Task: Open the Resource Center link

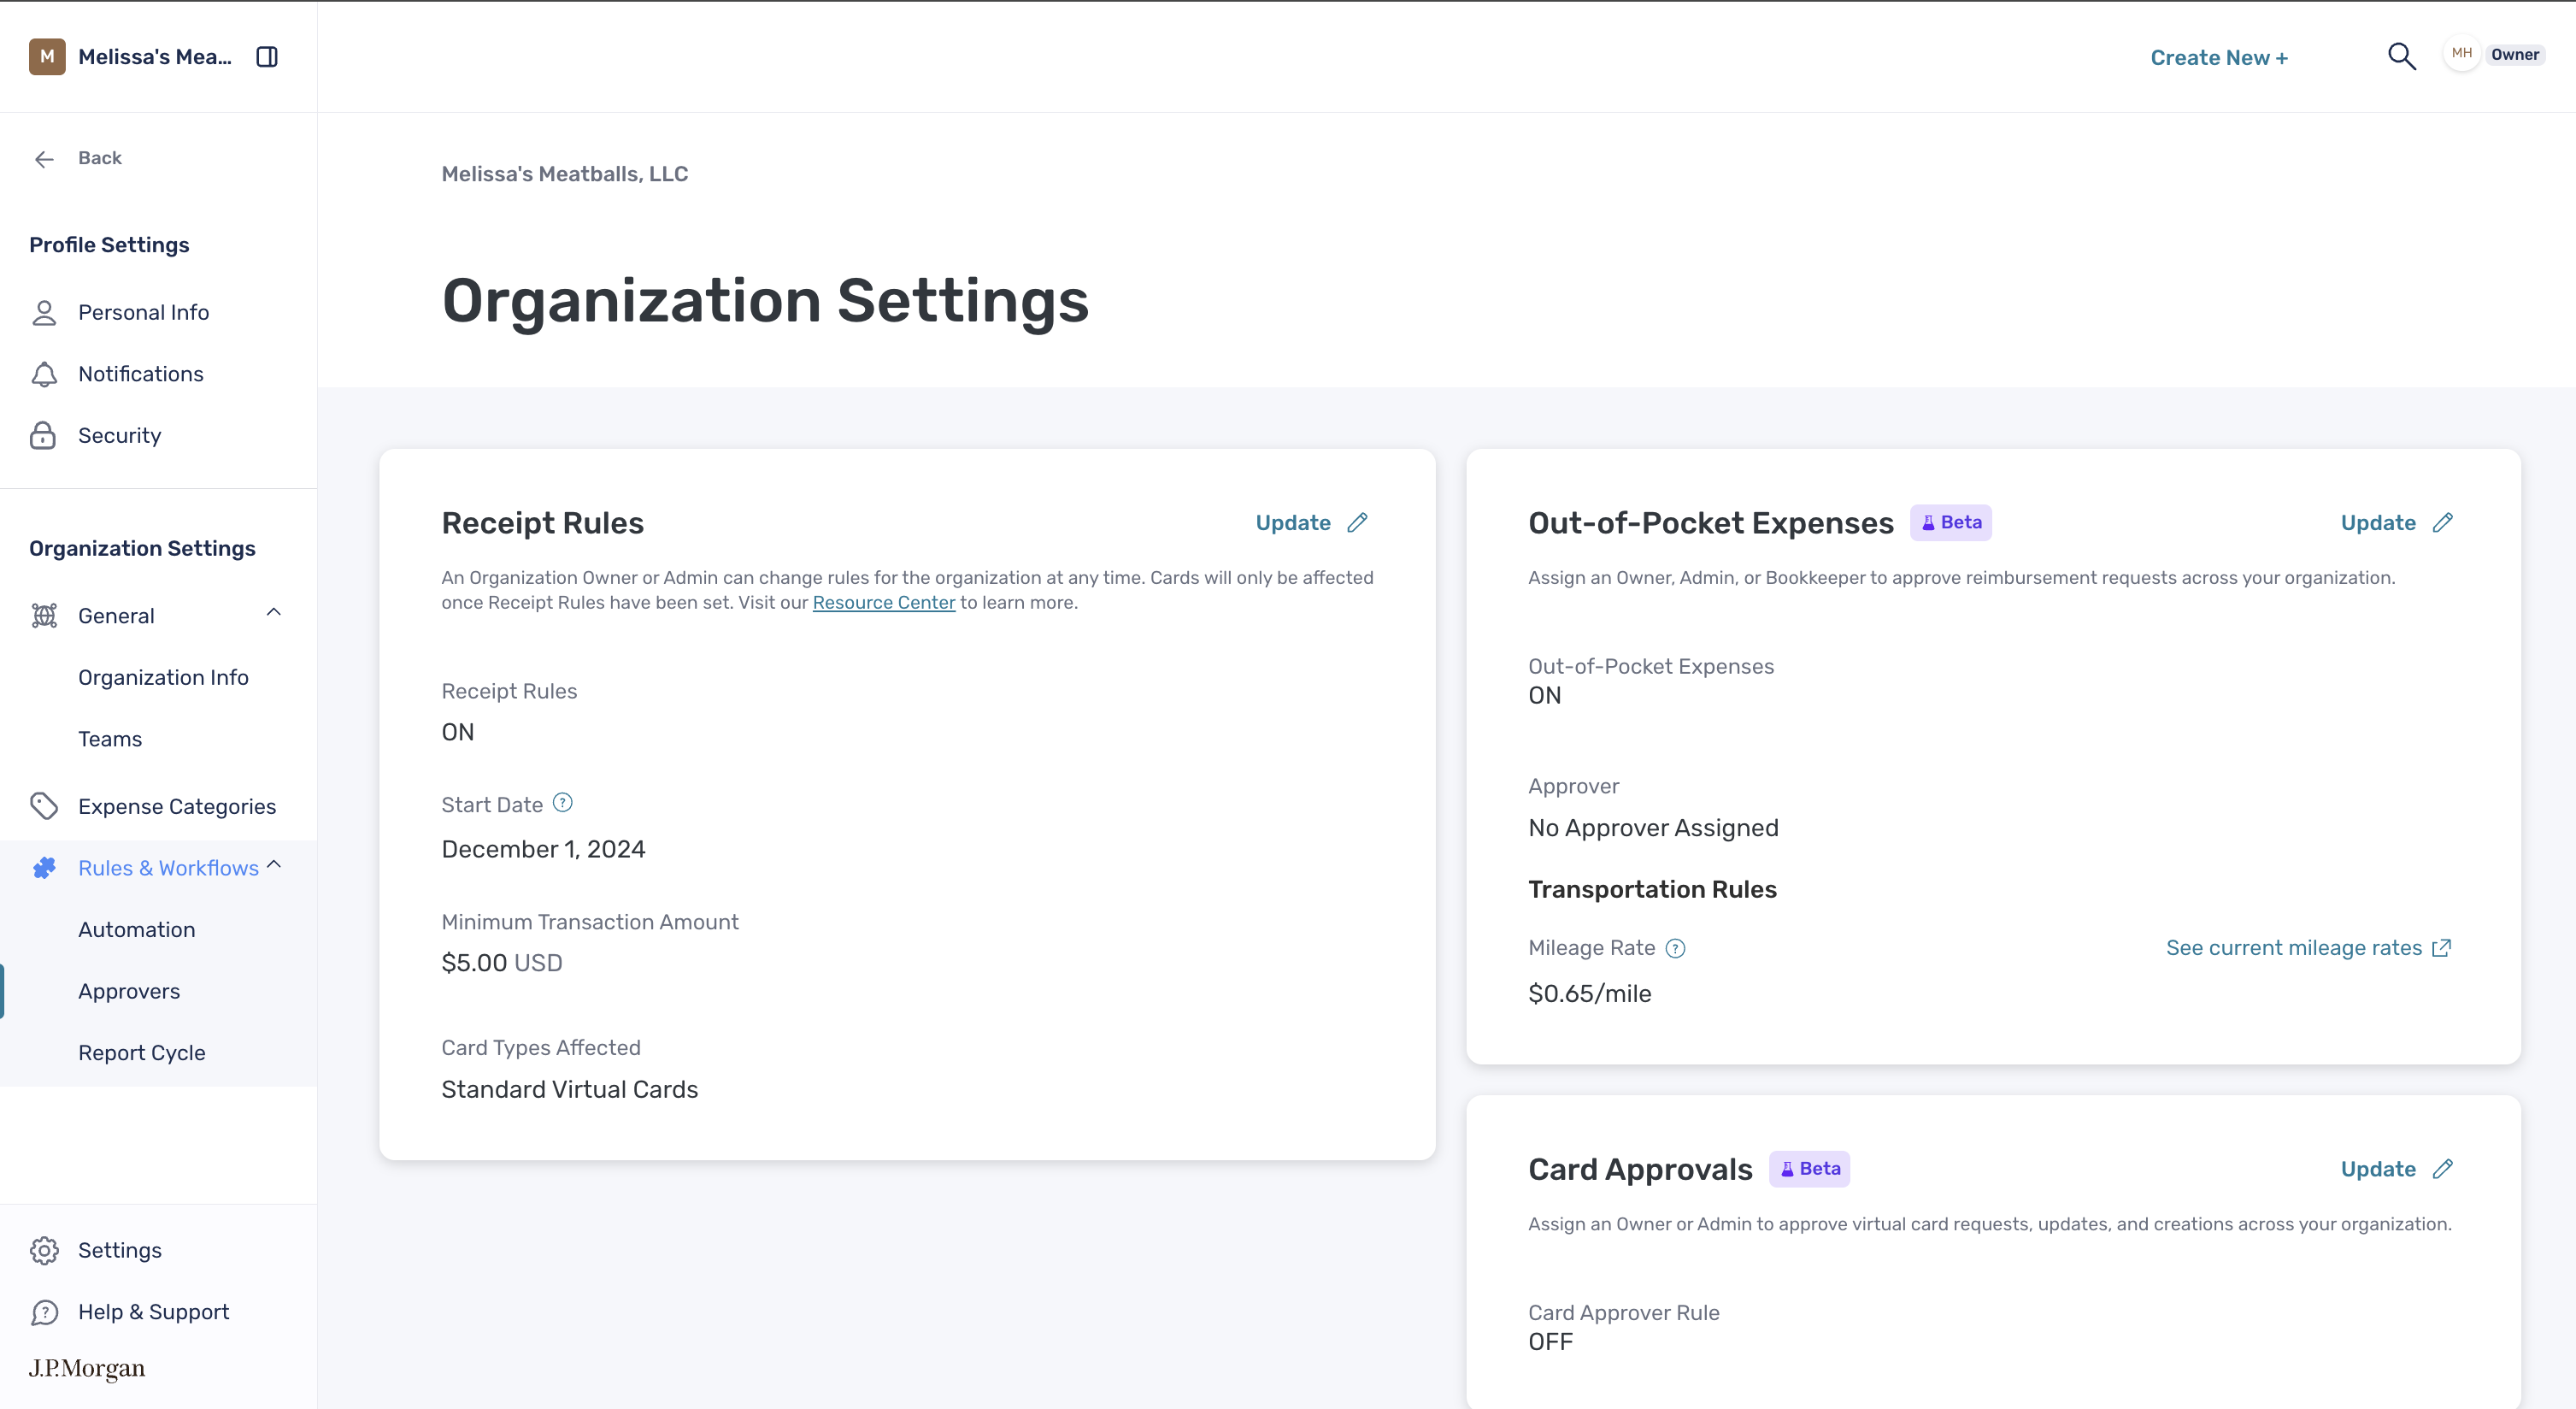Action: coord(884,603)
